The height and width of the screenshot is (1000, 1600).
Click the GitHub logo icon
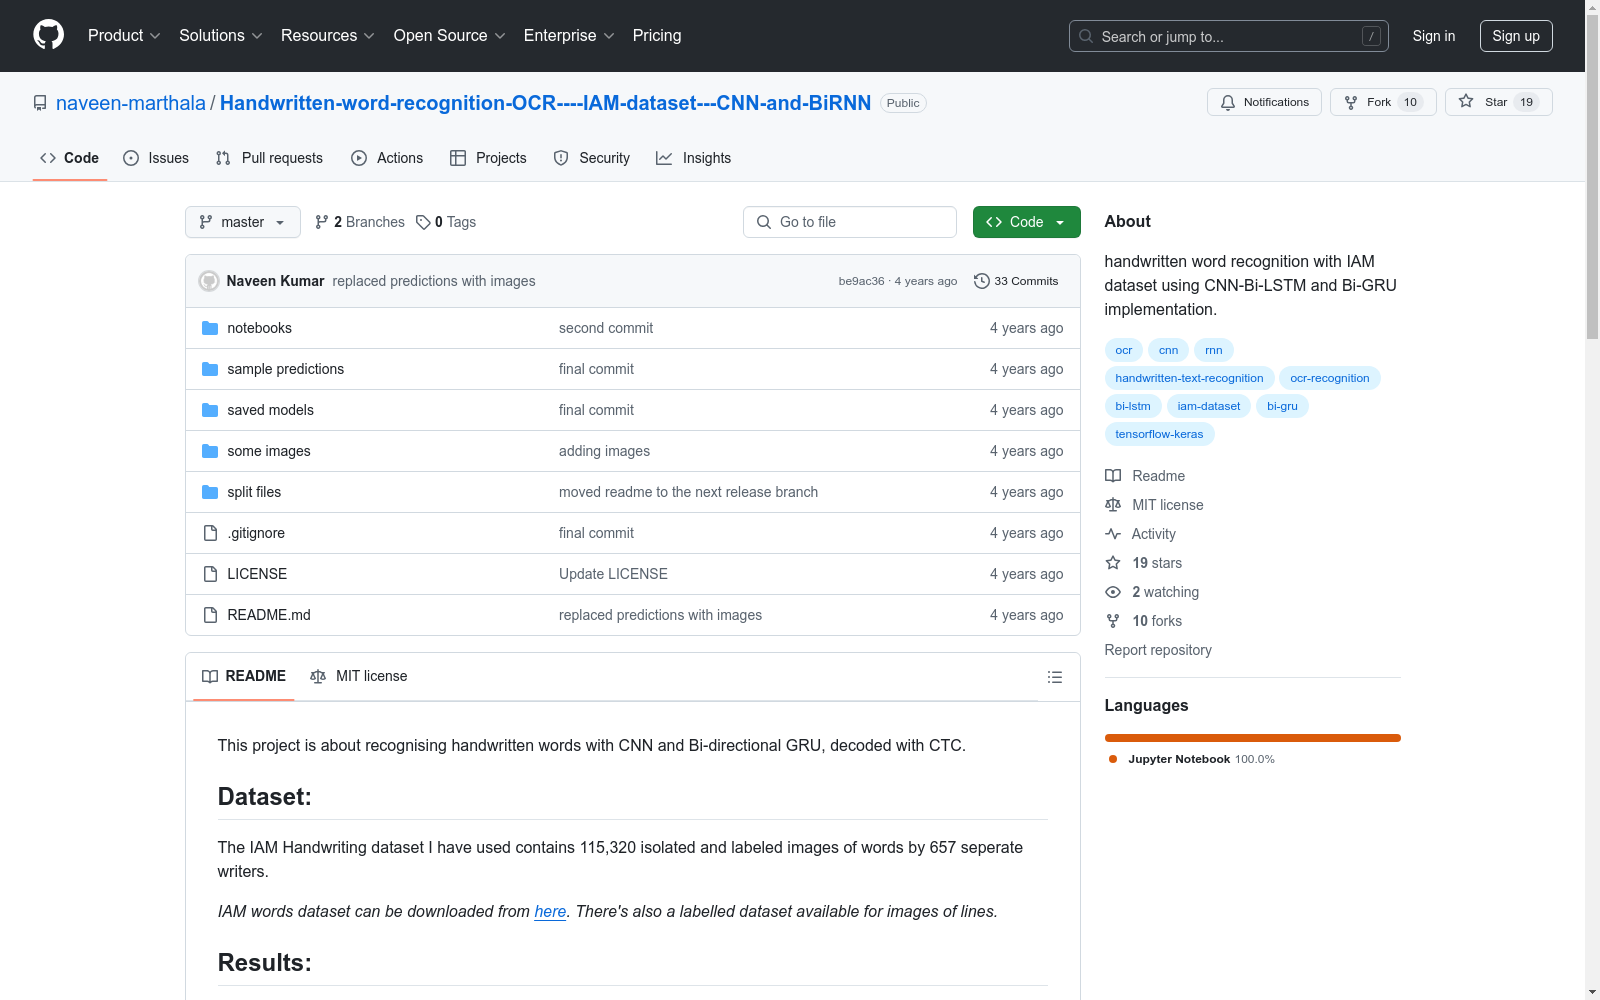coord(48,35)
